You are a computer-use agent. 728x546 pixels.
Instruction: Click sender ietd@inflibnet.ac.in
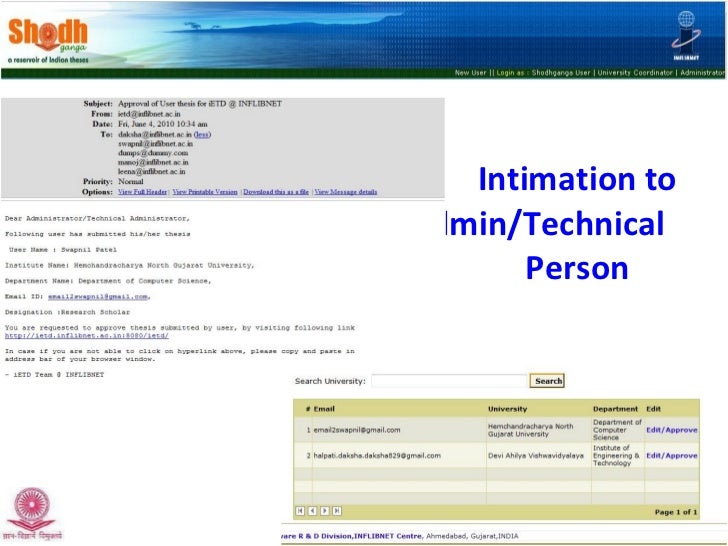click(x=149, y=114)
